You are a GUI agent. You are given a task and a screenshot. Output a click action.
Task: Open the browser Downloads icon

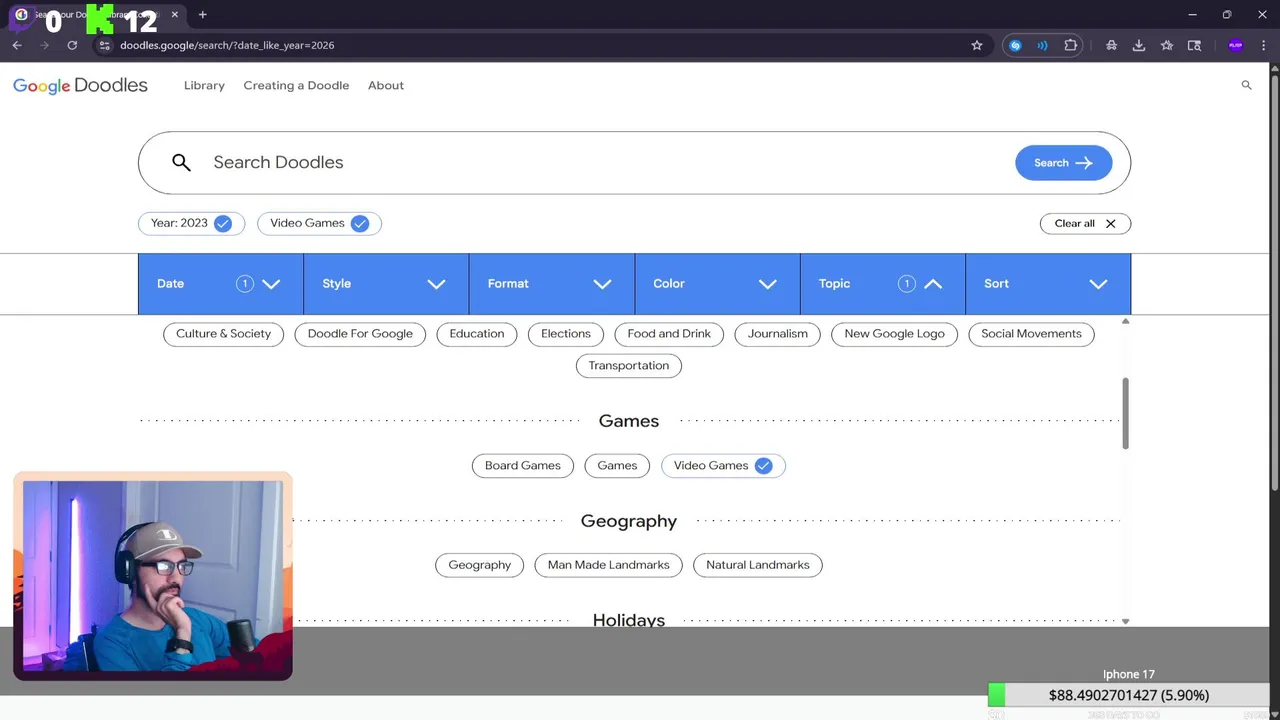click(x=1138, y=45)
